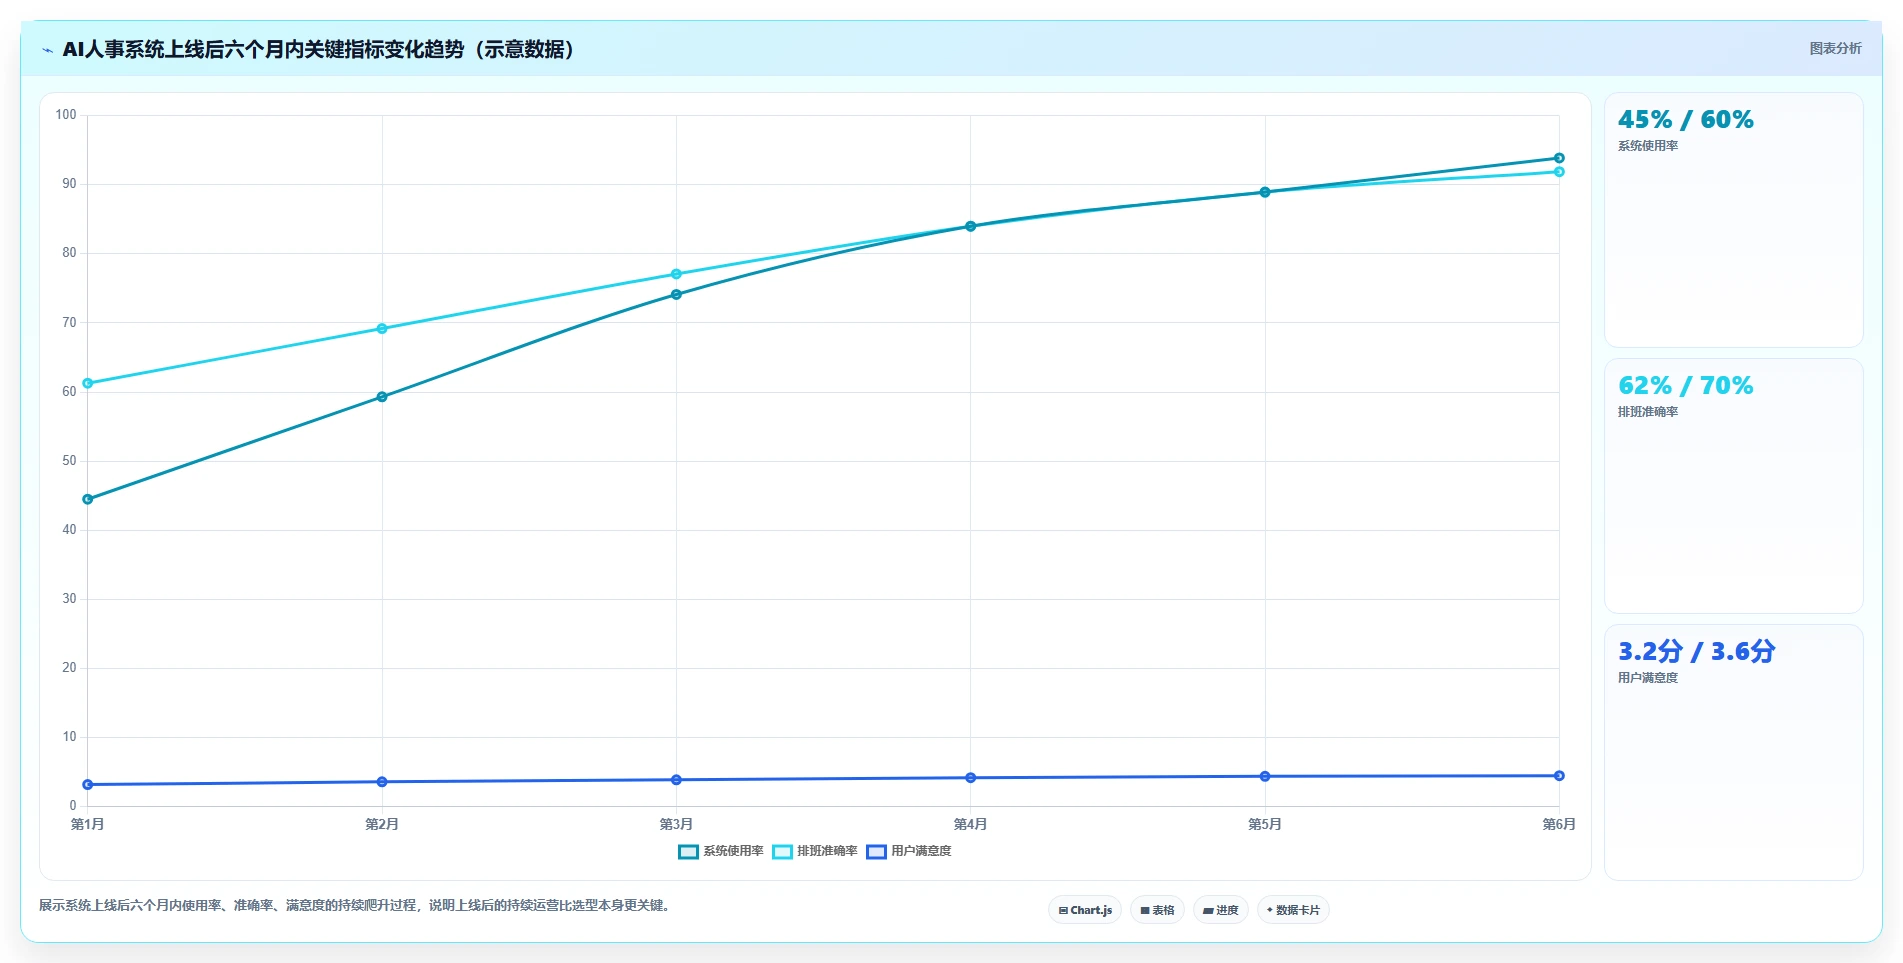Toggle the 用户满意度 legend swatch

[x=876, y=852]
